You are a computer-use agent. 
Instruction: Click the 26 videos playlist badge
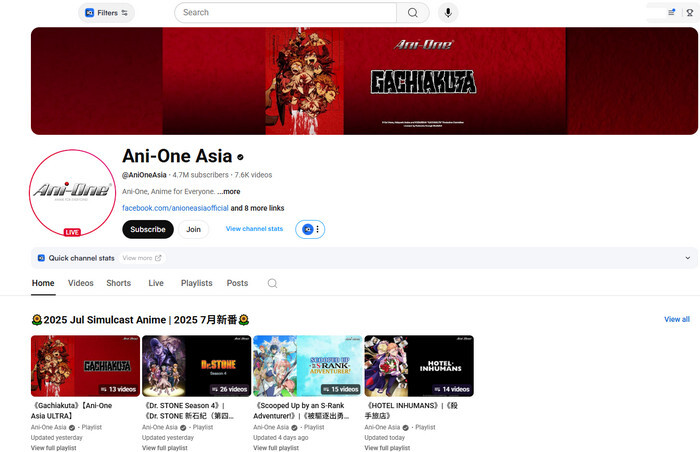[x=229, y=389]
